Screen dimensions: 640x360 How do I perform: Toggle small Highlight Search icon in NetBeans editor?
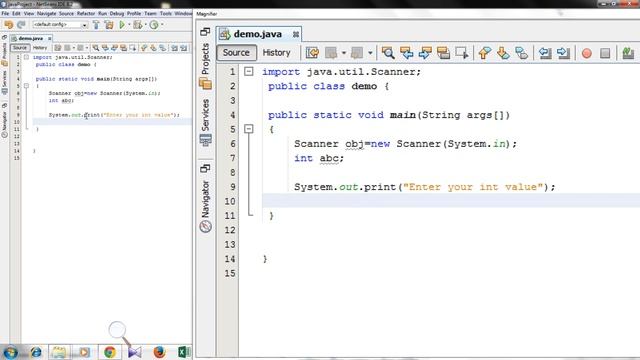pyautogui.click(x=123, y=48)
